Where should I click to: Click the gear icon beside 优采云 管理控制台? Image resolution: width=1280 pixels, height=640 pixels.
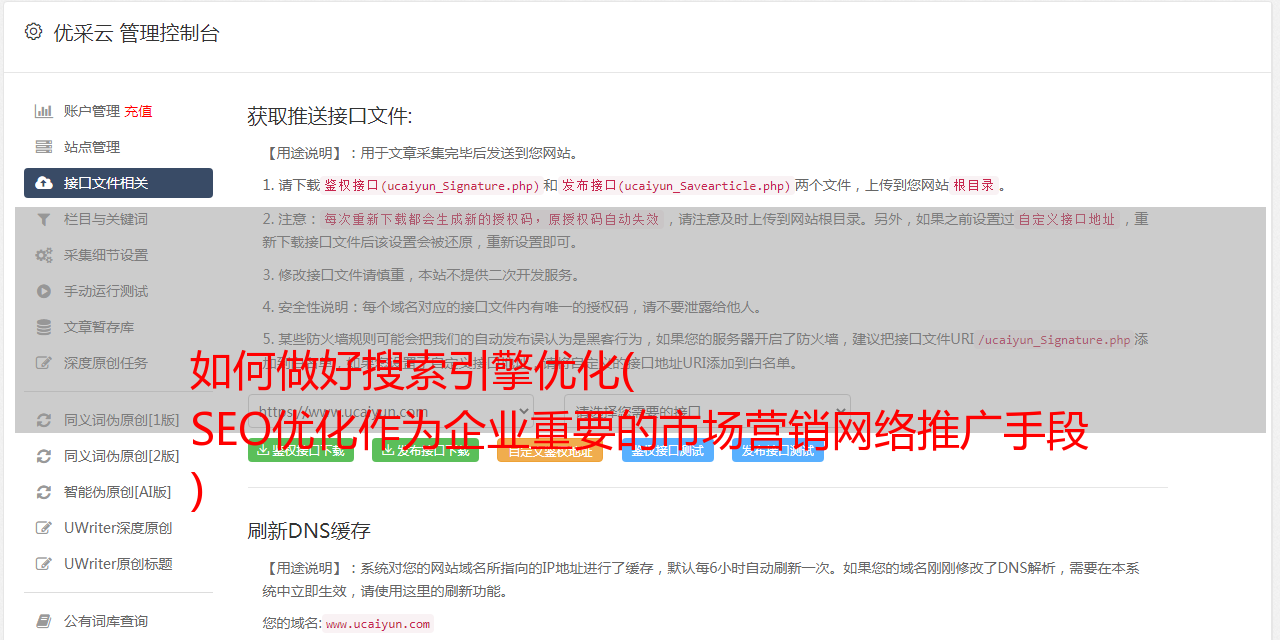tap(33, 32)
